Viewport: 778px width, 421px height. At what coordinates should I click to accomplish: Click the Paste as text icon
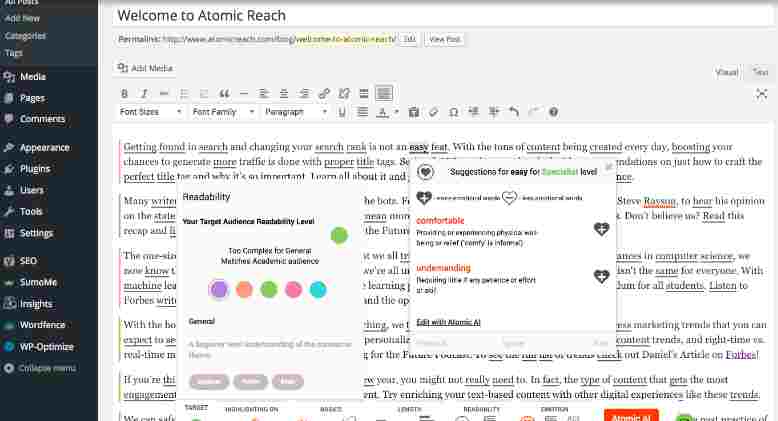pyautogui.click(x=414, y=112)
